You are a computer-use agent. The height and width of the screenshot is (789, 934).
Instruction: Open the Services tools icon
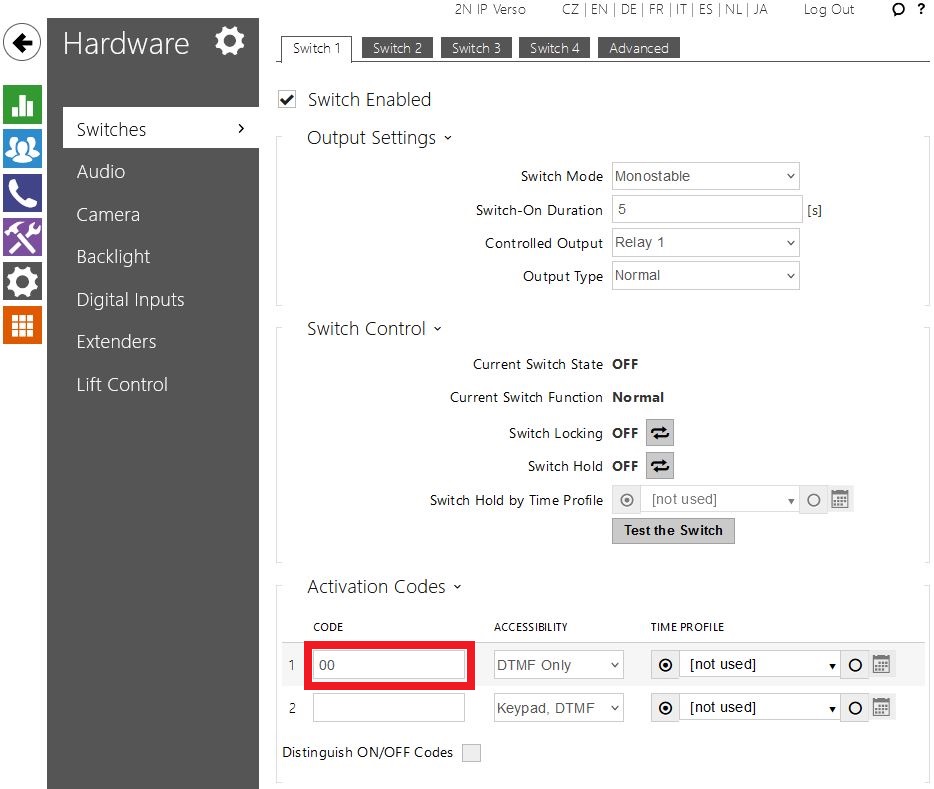click(22, 237)
